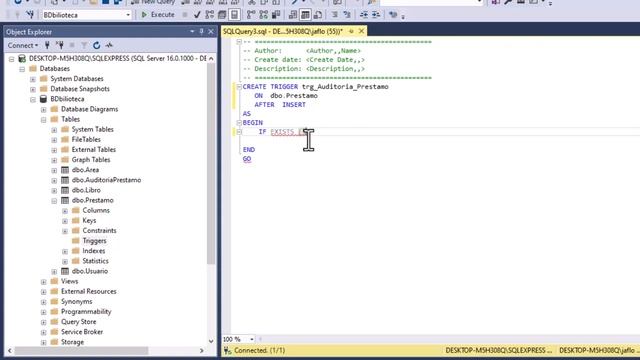Collapse the BDbilioteca database node
The width and height of the screenshot is (640, 360).
(x=33, y=100)
